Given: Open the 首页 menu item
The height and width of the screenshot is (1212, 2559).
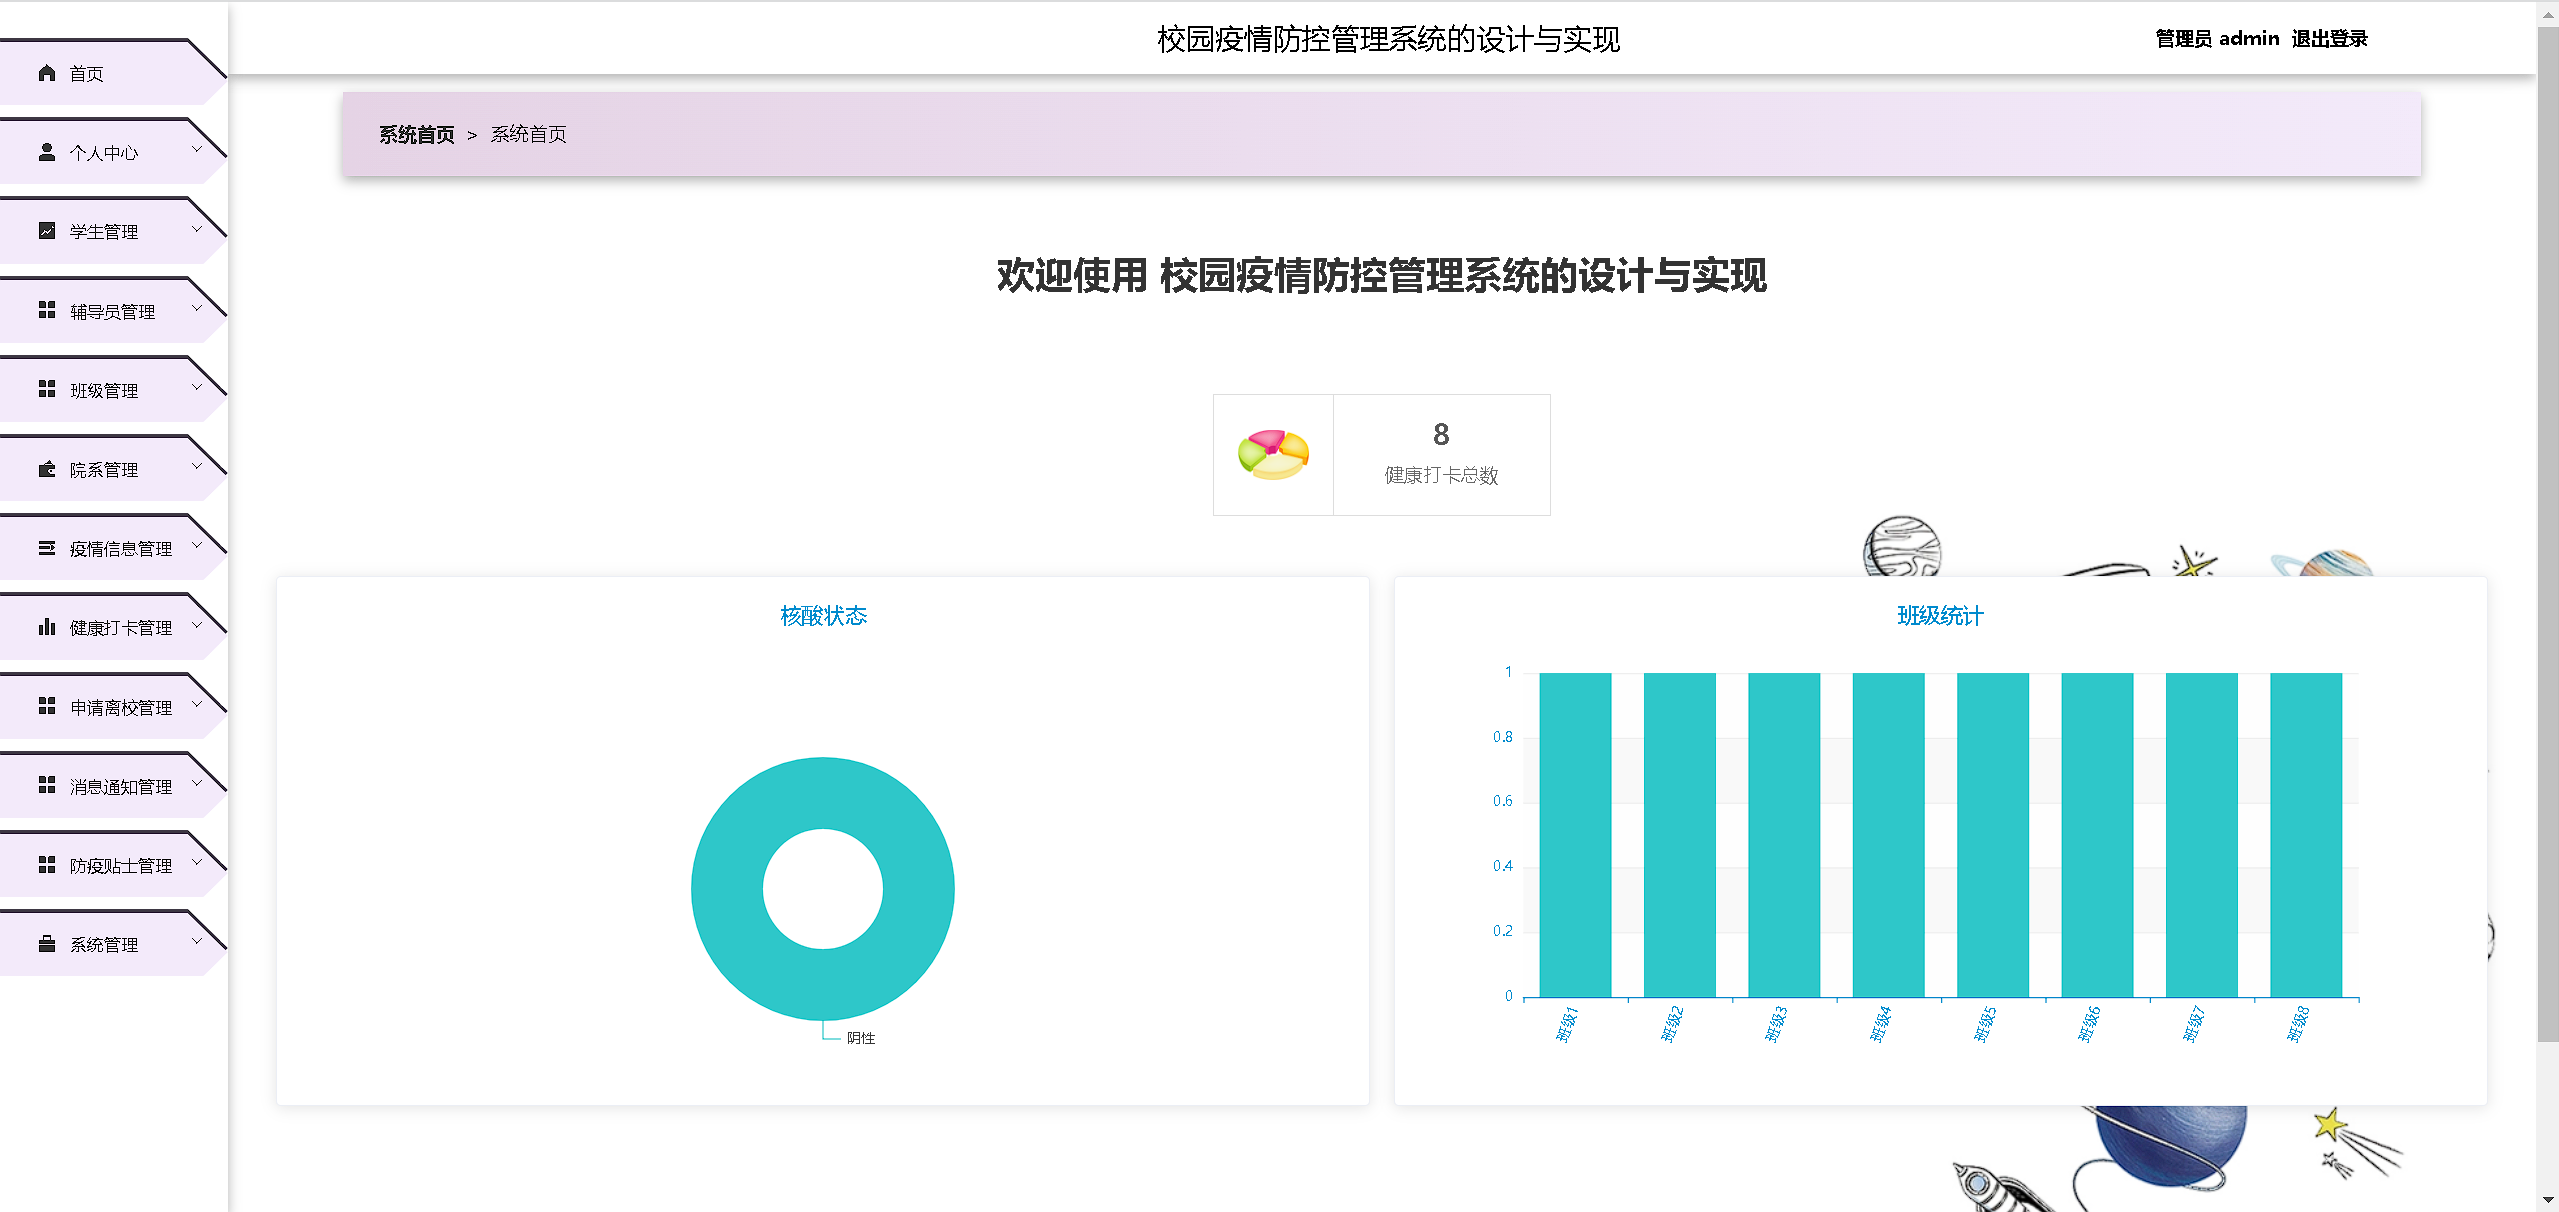Looking at the screenshot, I should [x=87, y=74].
